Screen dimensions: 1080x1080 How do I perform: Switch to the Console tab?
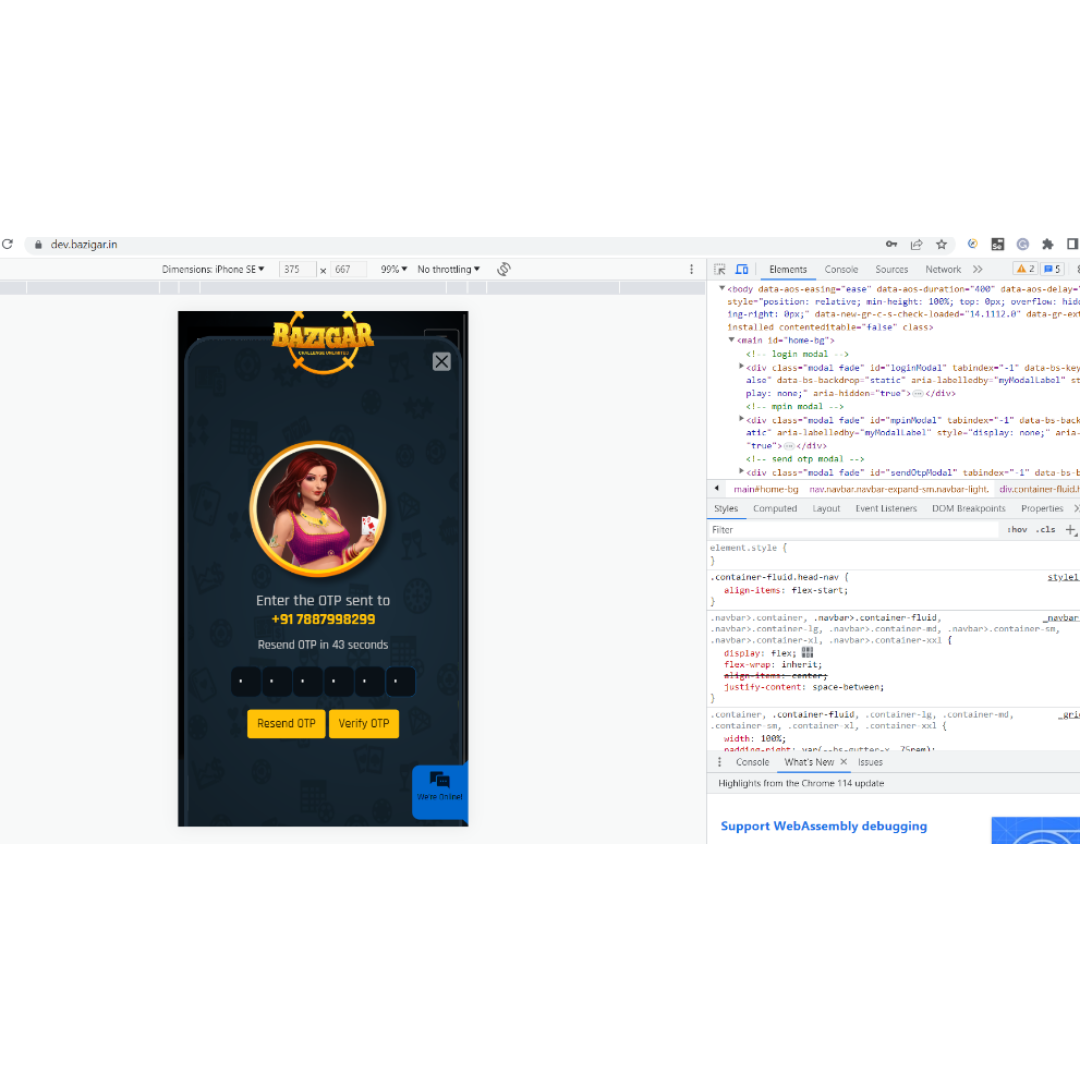coord(841,269)
